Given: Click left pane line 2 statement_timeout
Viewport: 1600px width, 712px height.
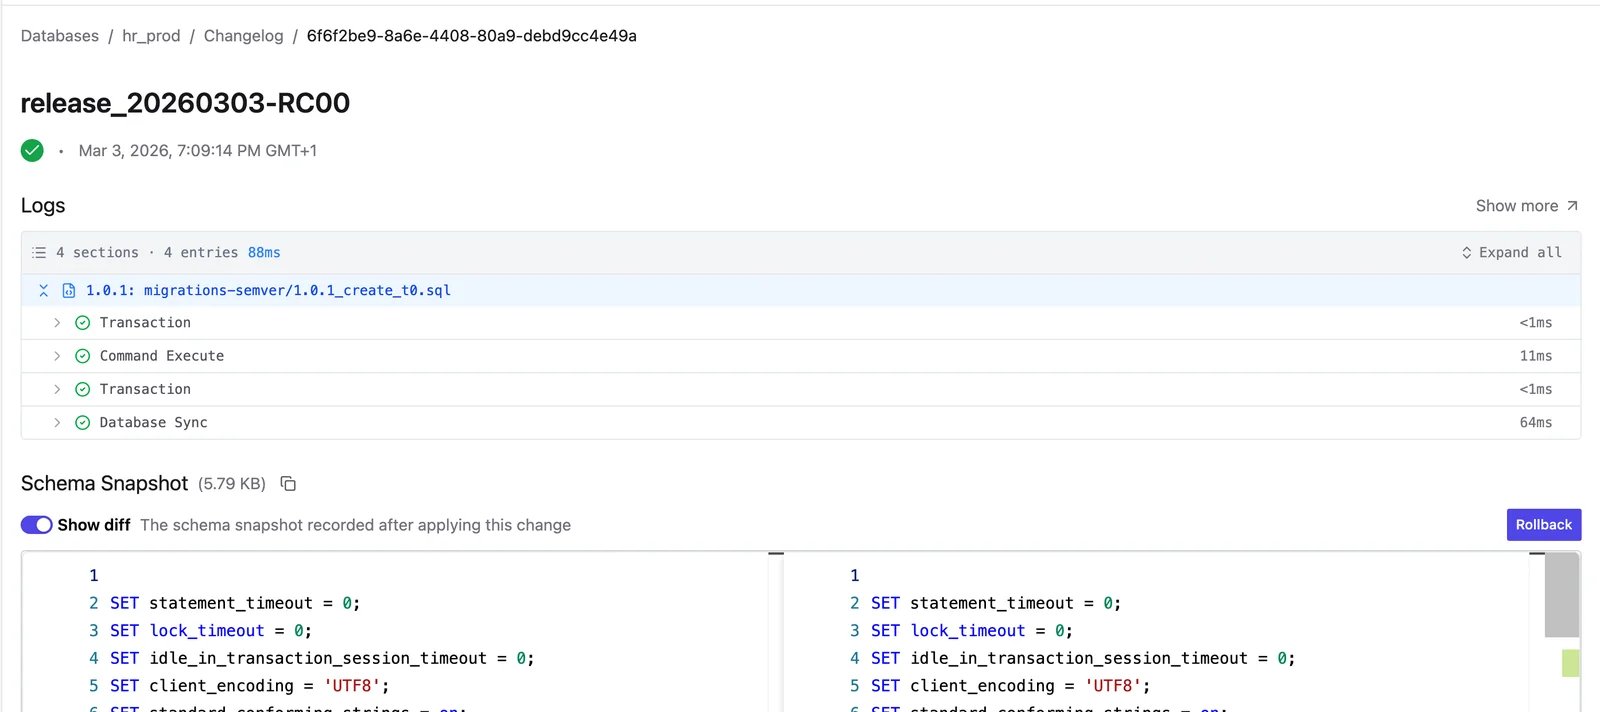Looking at the screenshot, I should click(x=235, y=603).
